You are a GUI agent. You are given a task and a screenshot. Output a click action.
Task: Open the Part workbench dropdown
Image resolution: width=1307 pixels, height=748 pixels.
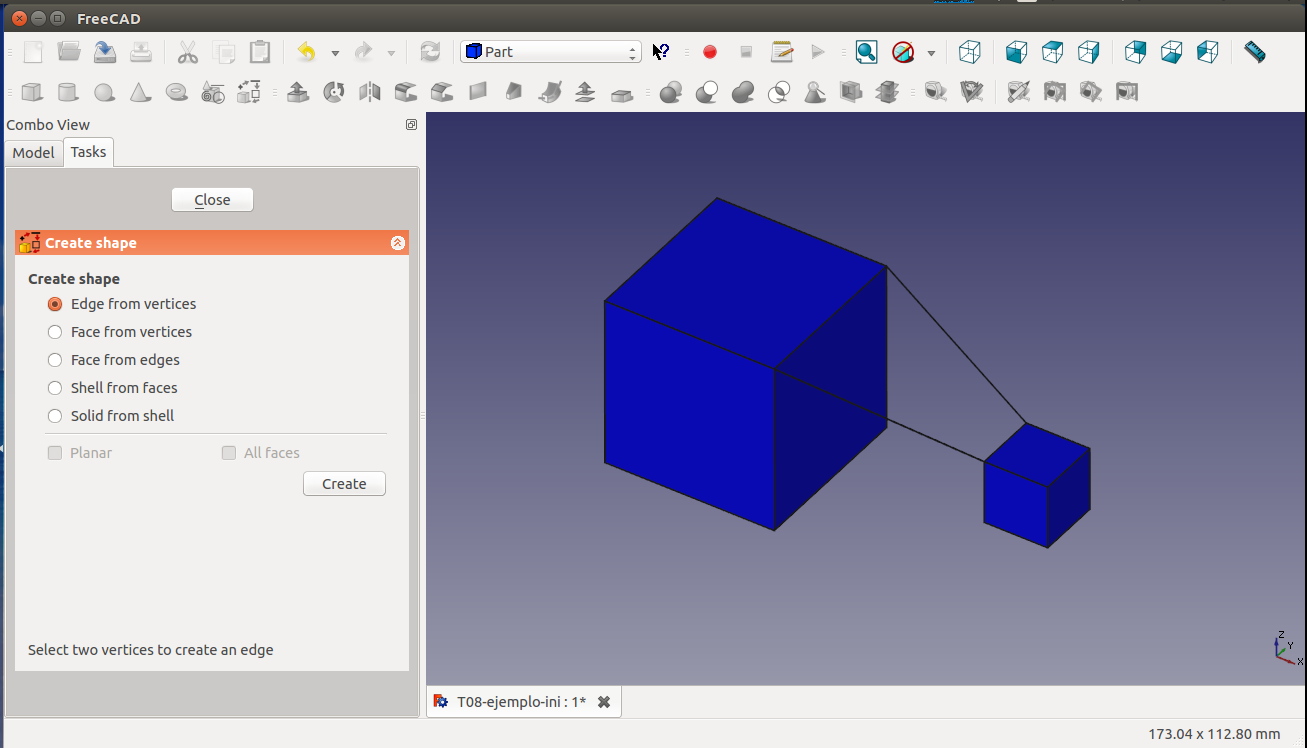pyautogui.click(x=550, y=52)
